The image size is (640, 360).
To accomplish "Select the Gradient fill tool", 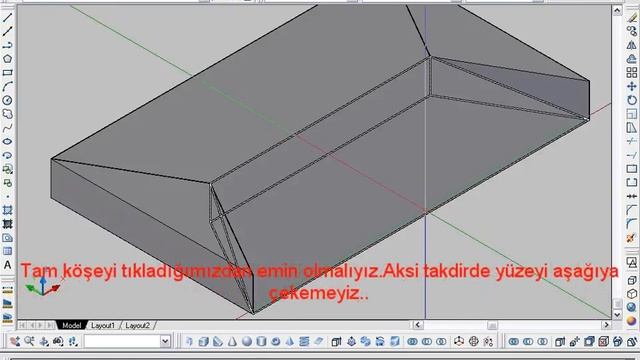I will click(7, 224).
